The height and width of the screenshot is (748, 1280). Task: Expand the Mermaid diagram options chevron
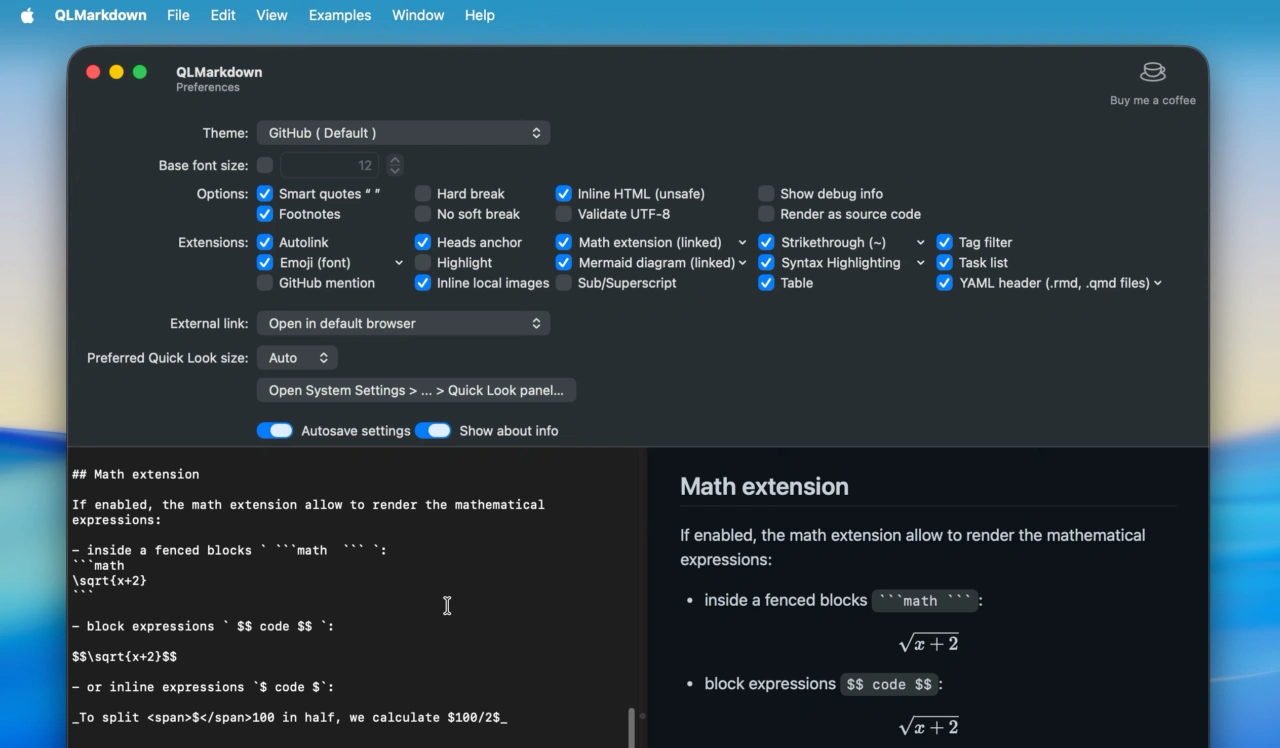[741, 263]
